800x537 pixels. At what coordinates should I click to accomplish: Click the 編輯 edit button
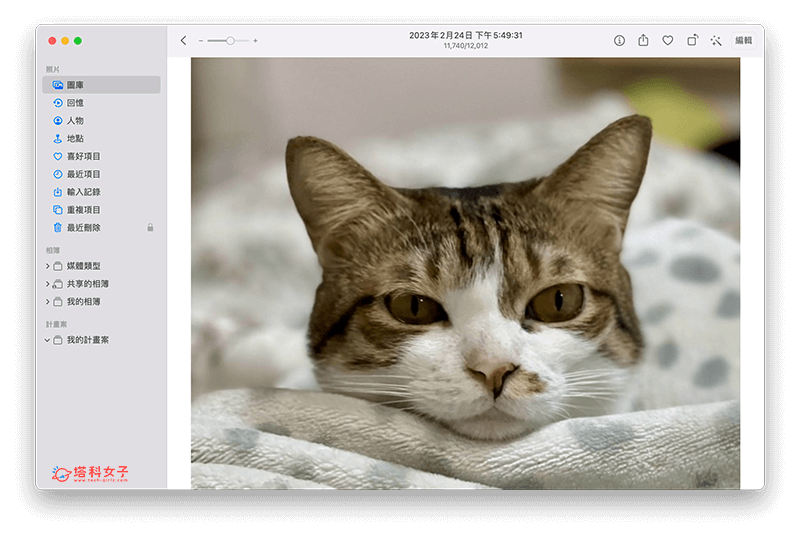743,40
